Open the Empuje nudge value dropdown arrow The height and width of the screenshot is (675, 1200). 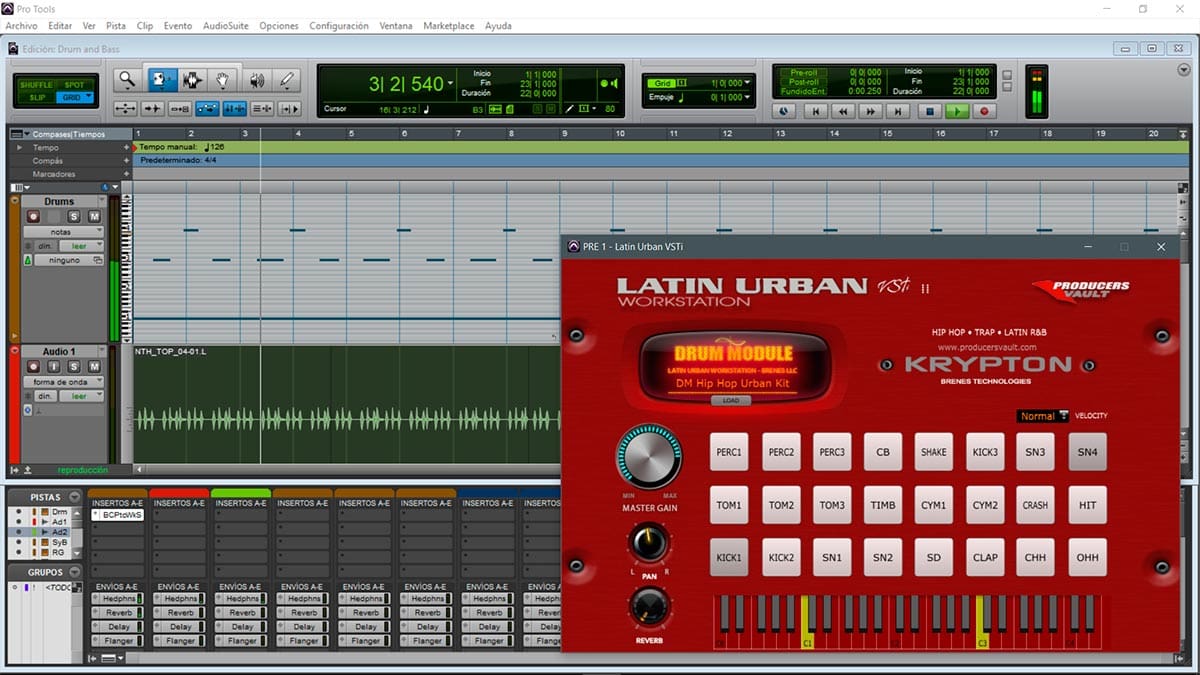pyautogui.click(x=746, y=97)
